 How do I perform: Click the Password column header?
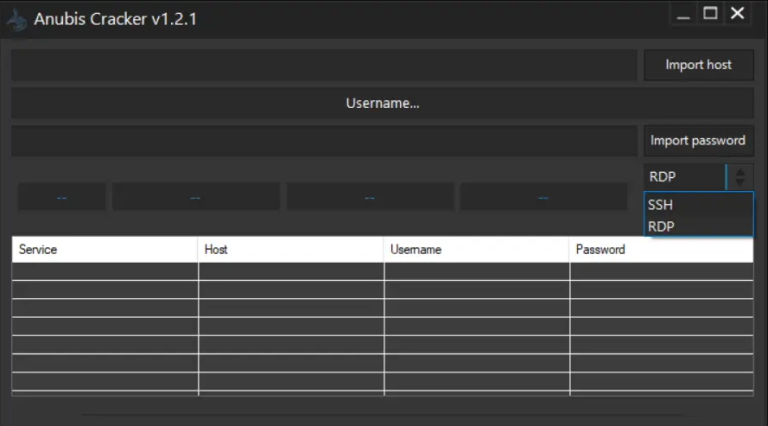pyautogui.click(x=662, y=250)
